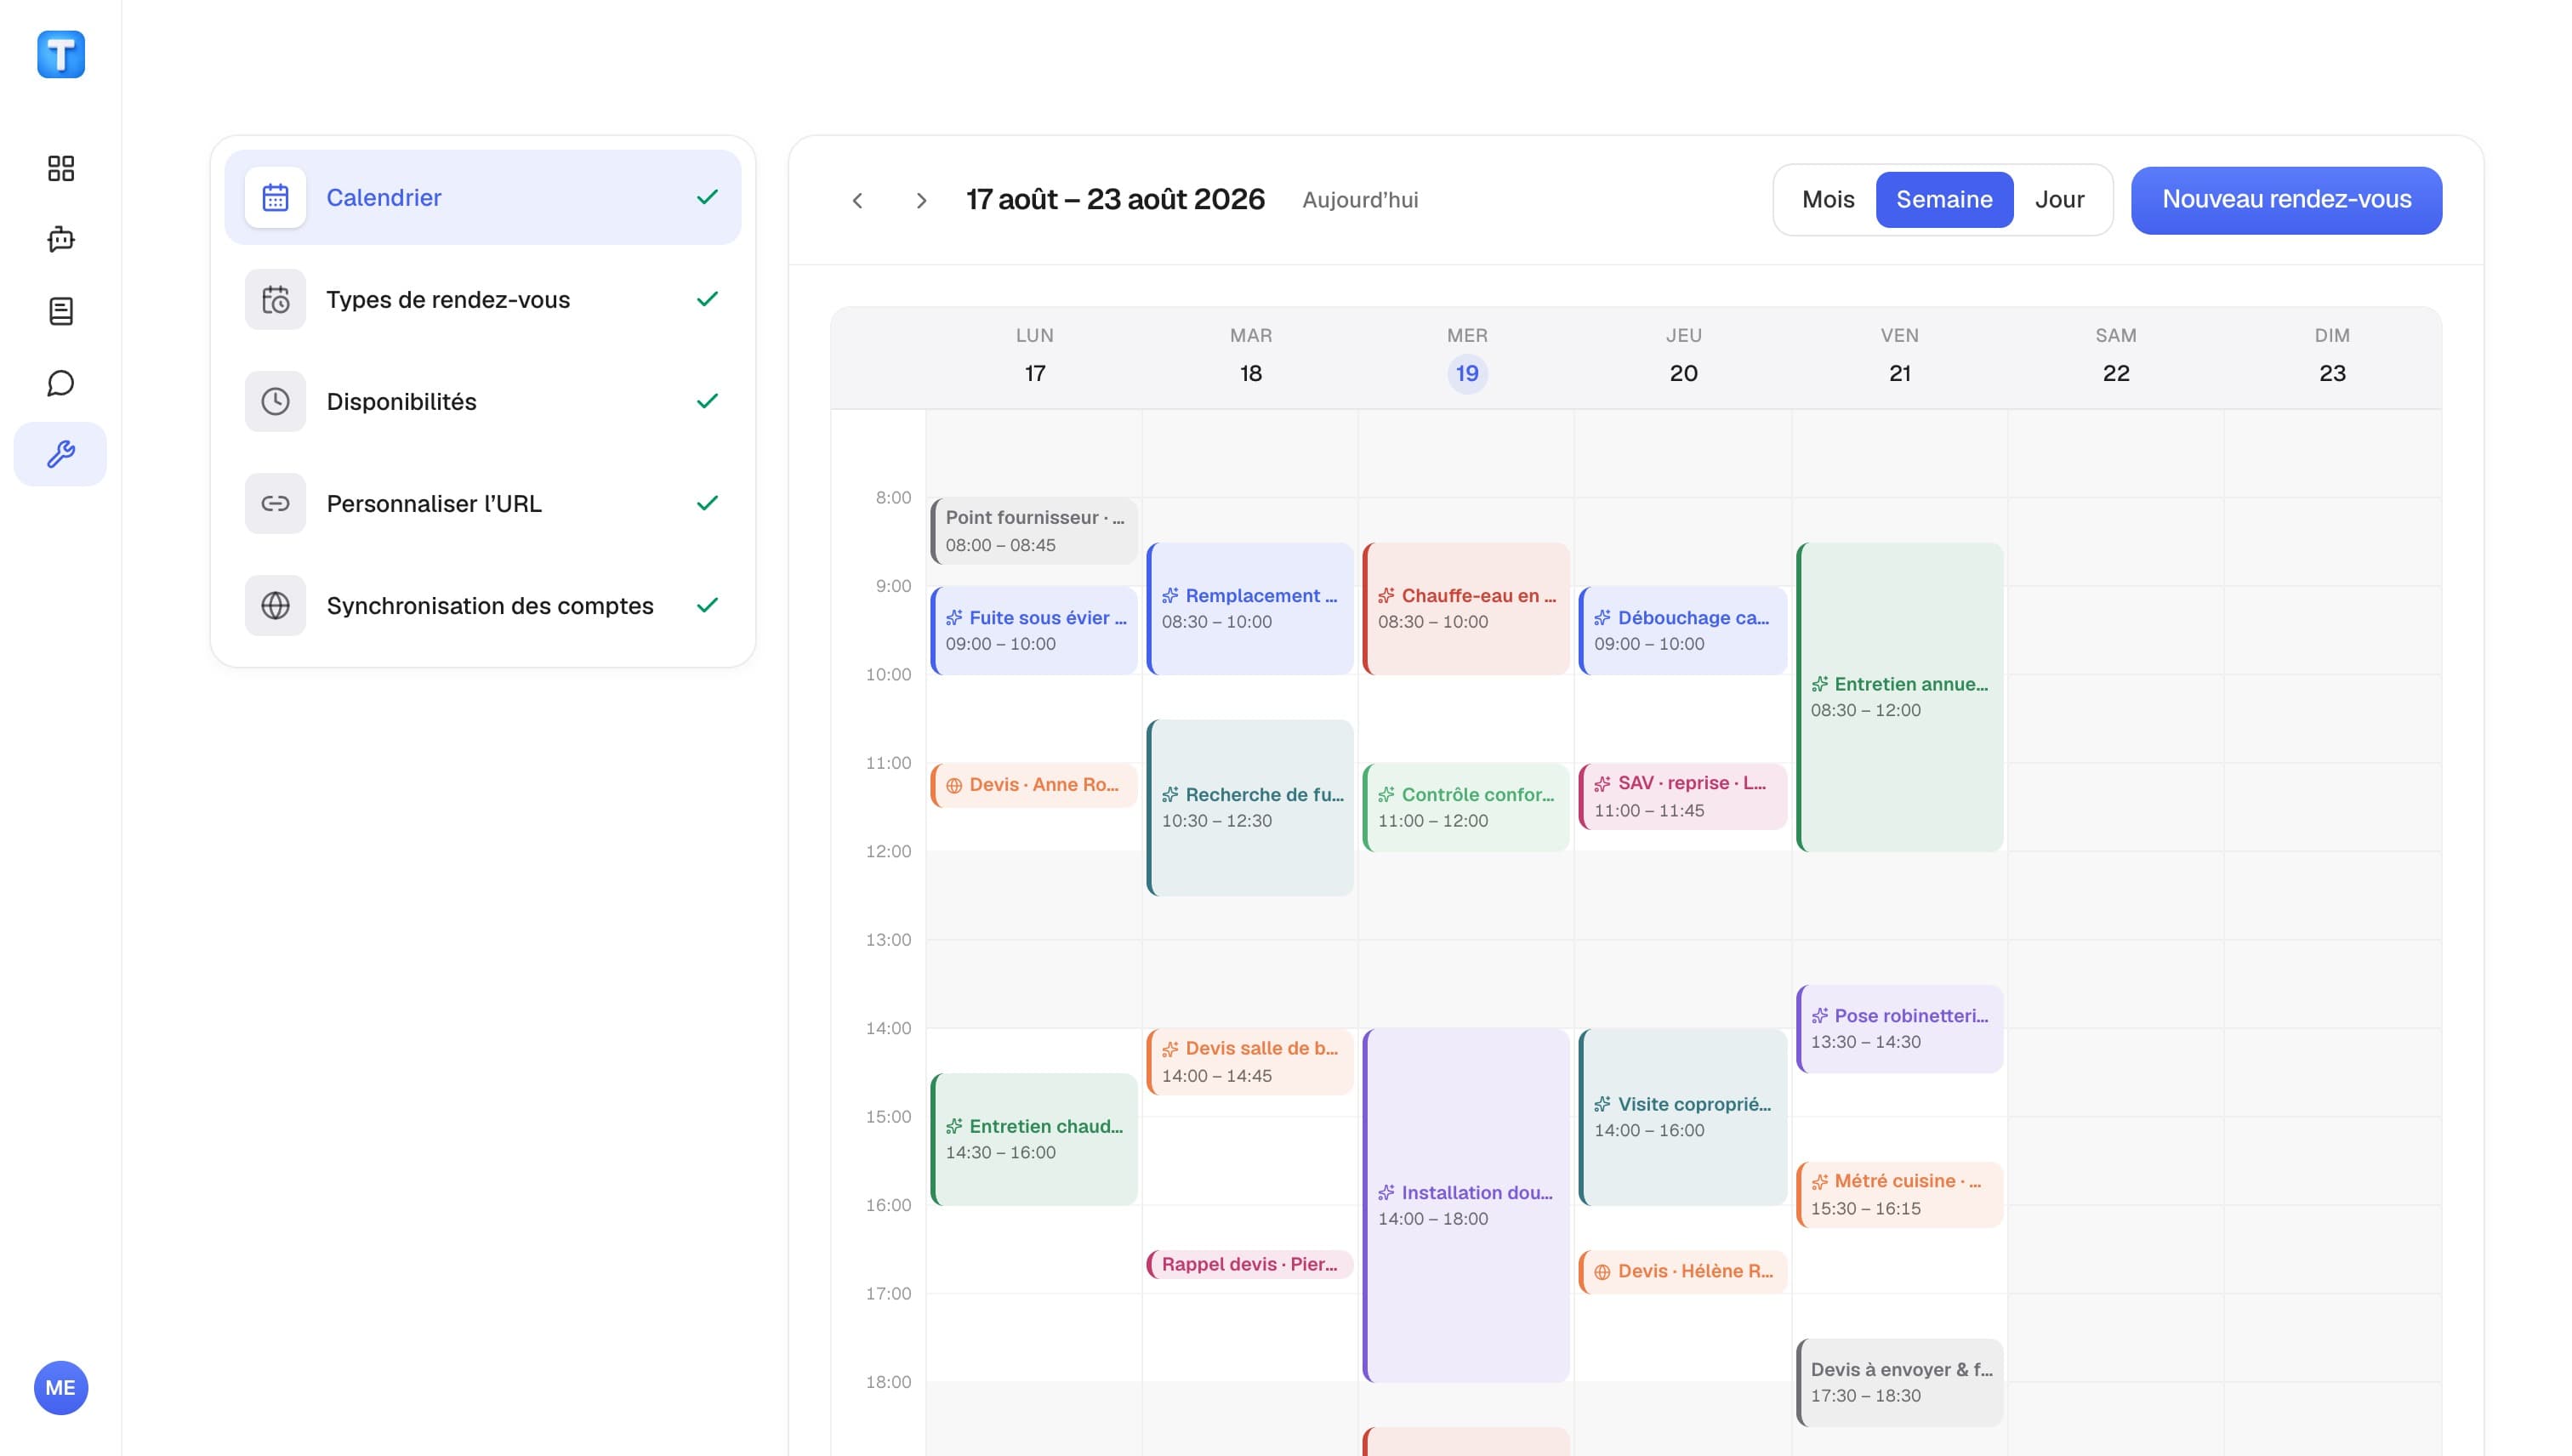Open the documents list icon in sidebar
Screen dimensions: 2572x1456
tap(61, 311)
